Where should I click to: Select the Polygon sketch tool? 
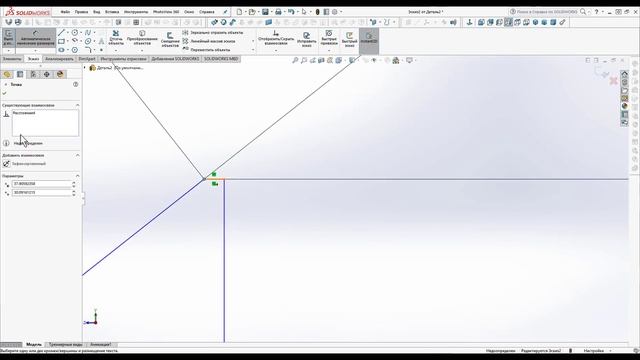click(75, 50)
